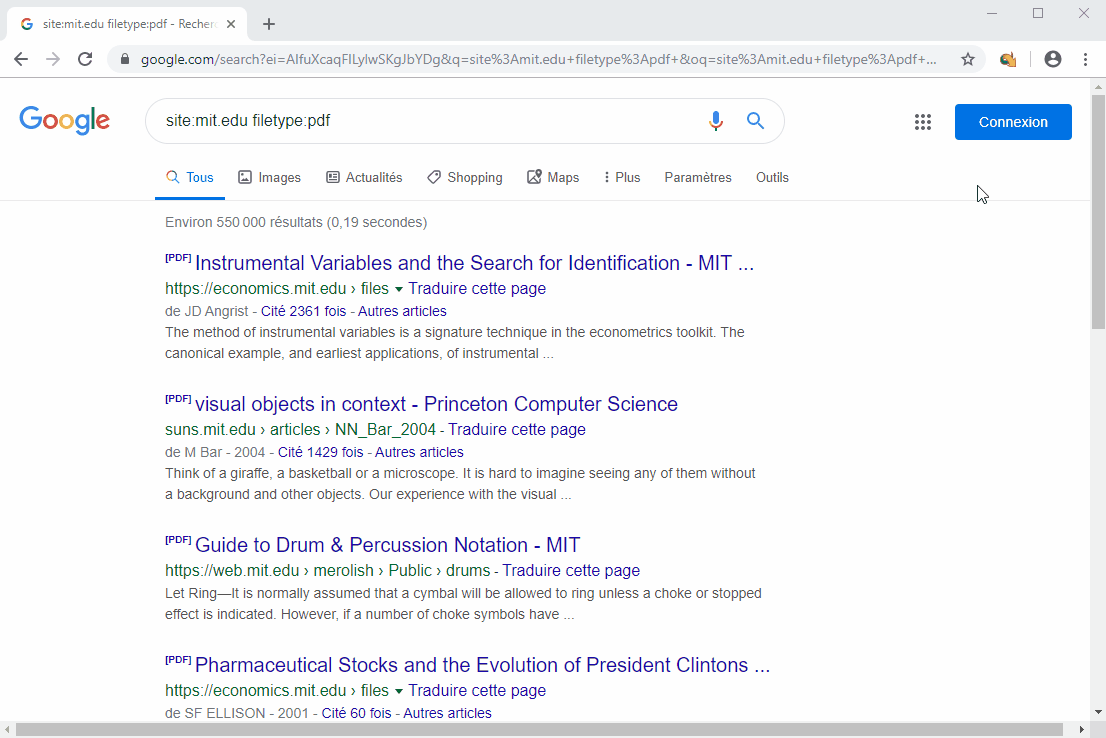View site info via padlock icon
Viewport: 1106px width, 738px height.
(x=125, y=59)
